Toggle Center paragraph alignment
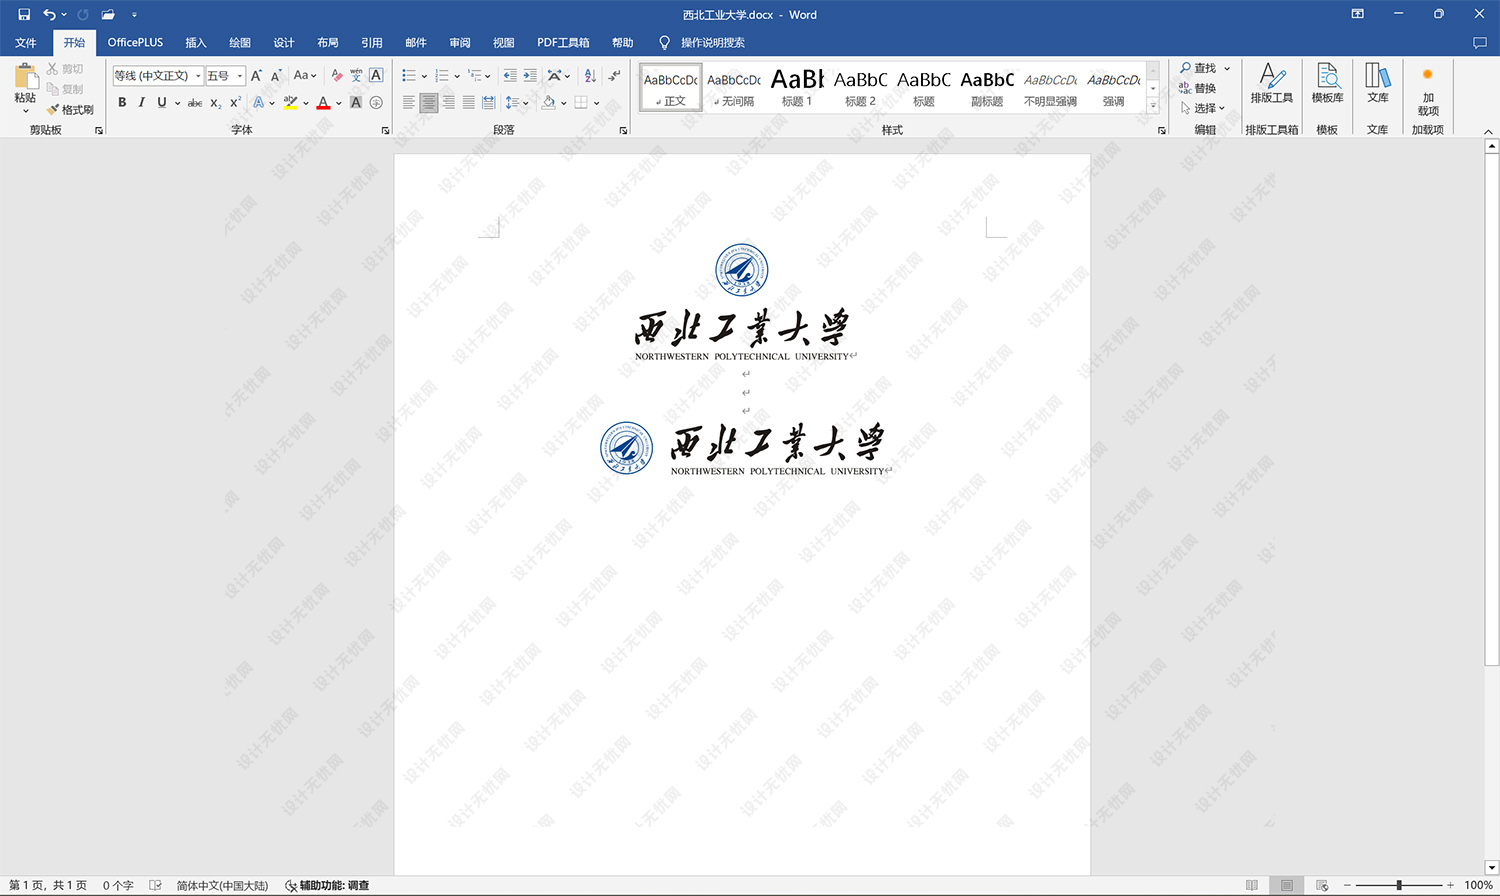 429,102
